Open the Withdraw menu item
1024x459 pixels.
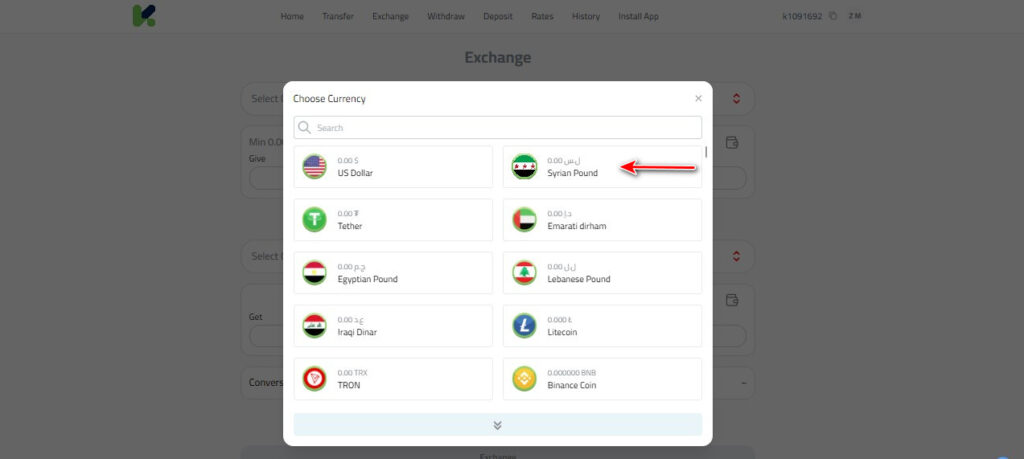(x=446, y=16)
